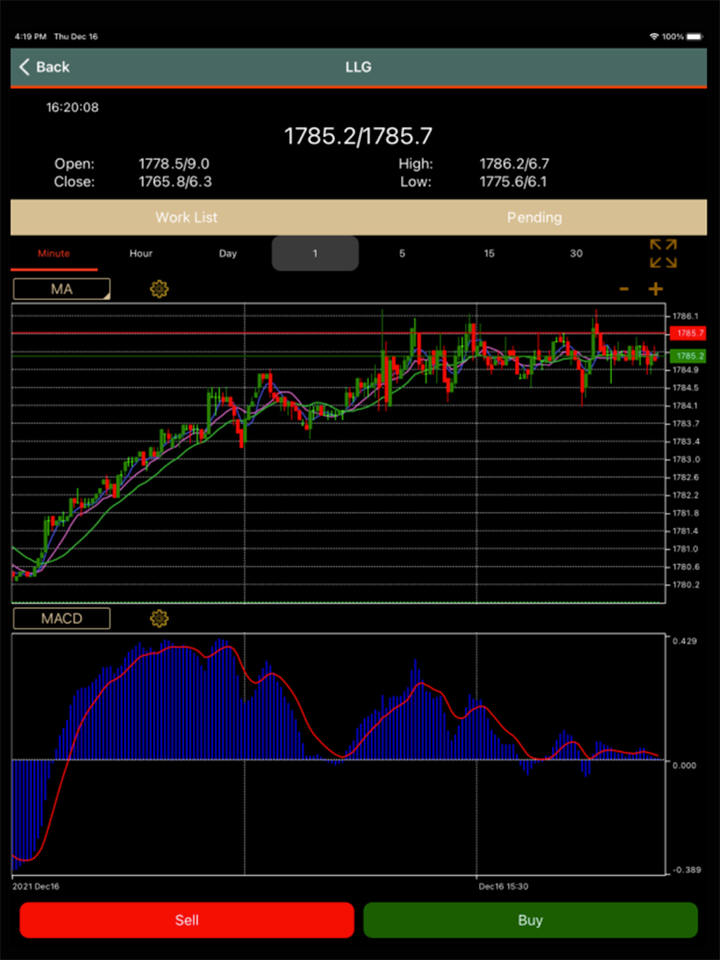Open the MACD indicator dropdown

[62, 618]
